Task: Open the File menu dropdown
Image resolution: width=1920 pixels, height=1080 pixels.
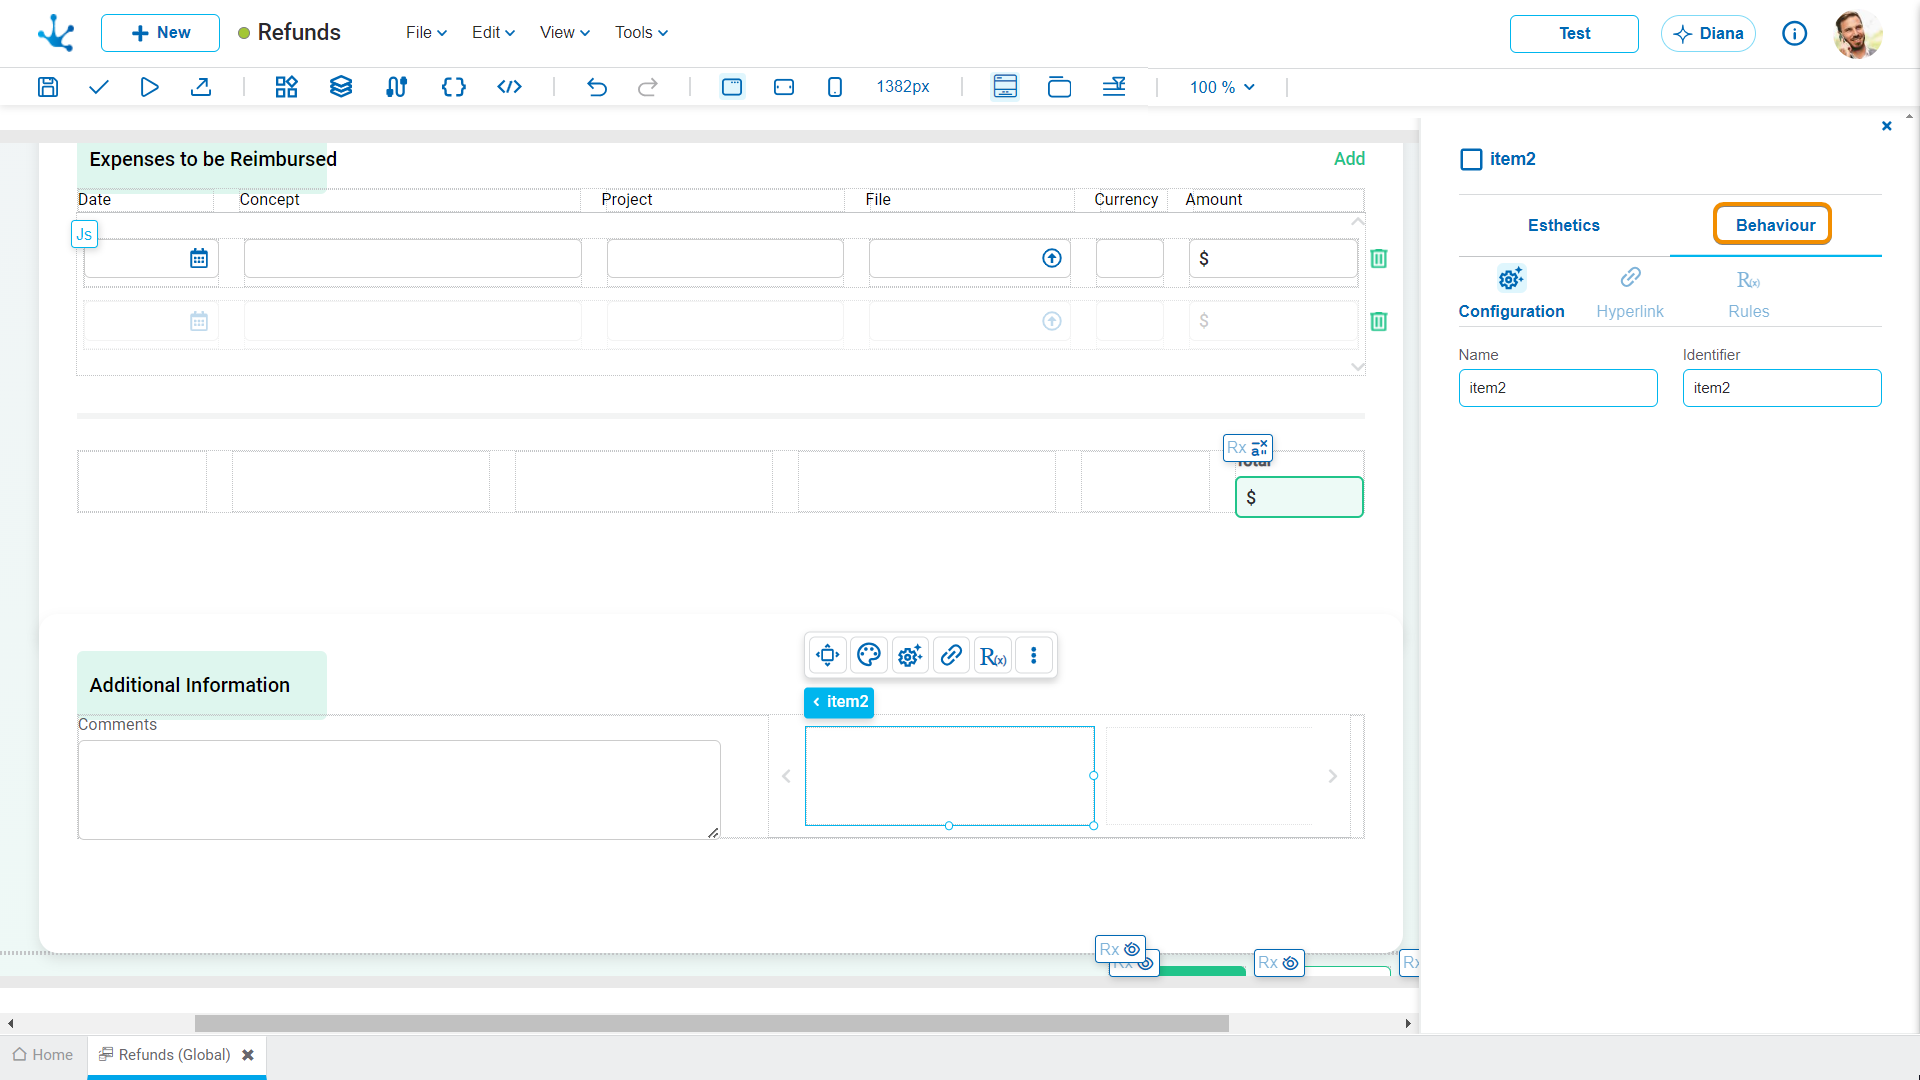Action: pyautogui.click(x=426, y=33)
